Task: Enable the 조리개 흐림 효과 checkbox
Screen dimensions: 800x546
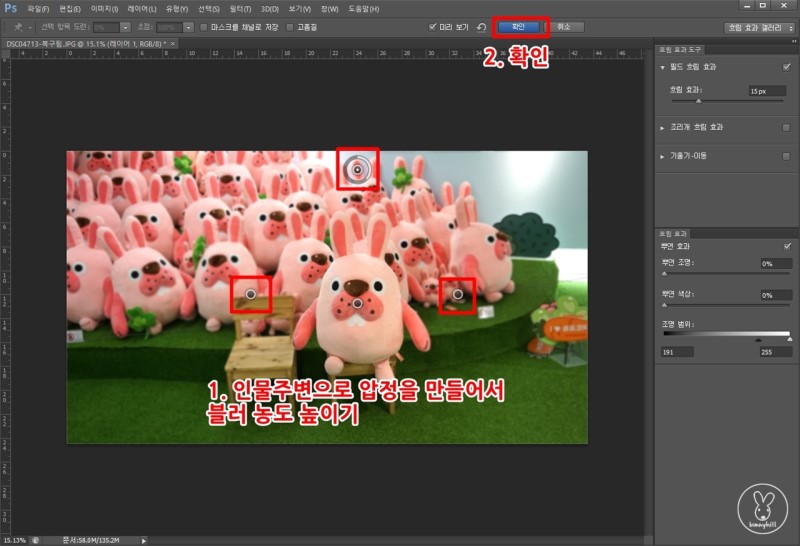Action: coord(787,128)
